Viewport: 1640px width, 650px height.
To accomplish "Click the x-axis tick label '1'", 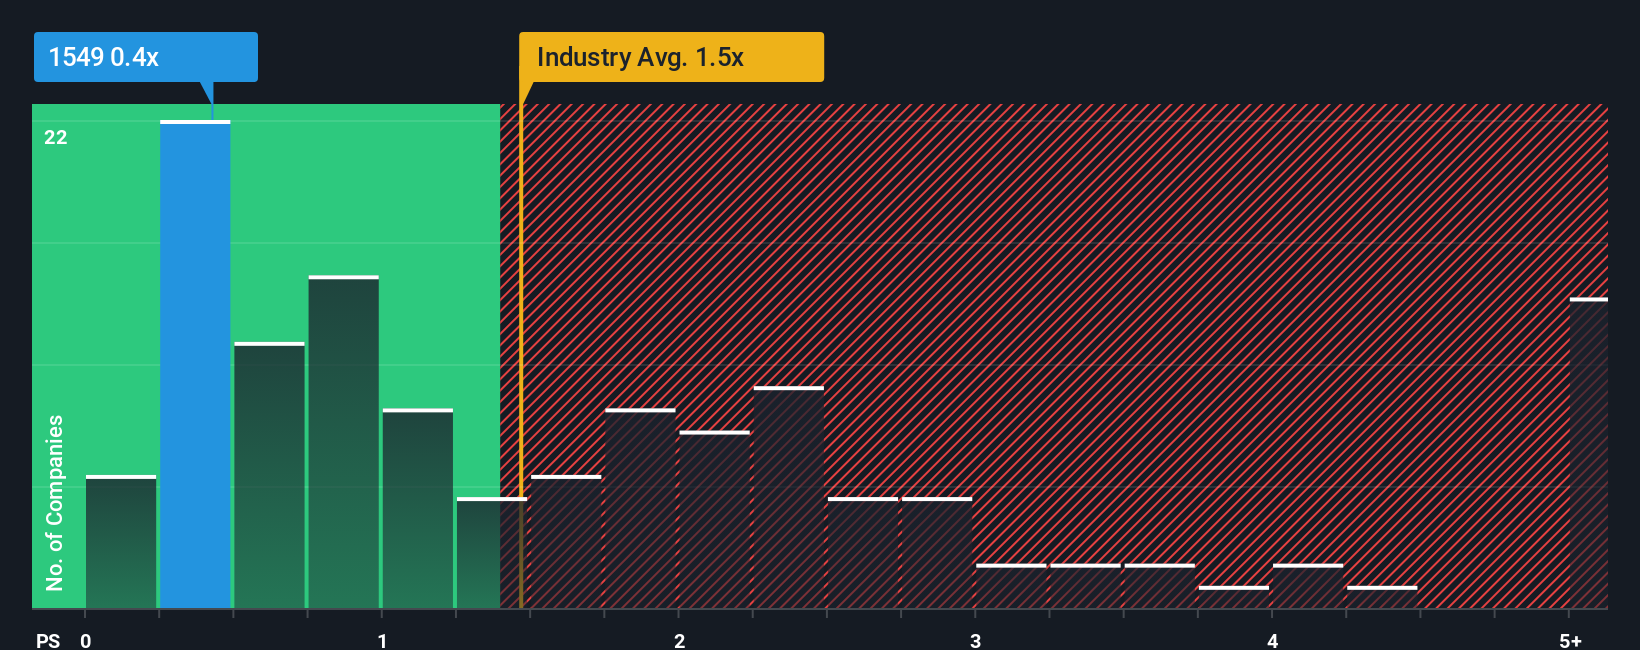I will pyautogui.click(x=382, y=641).
